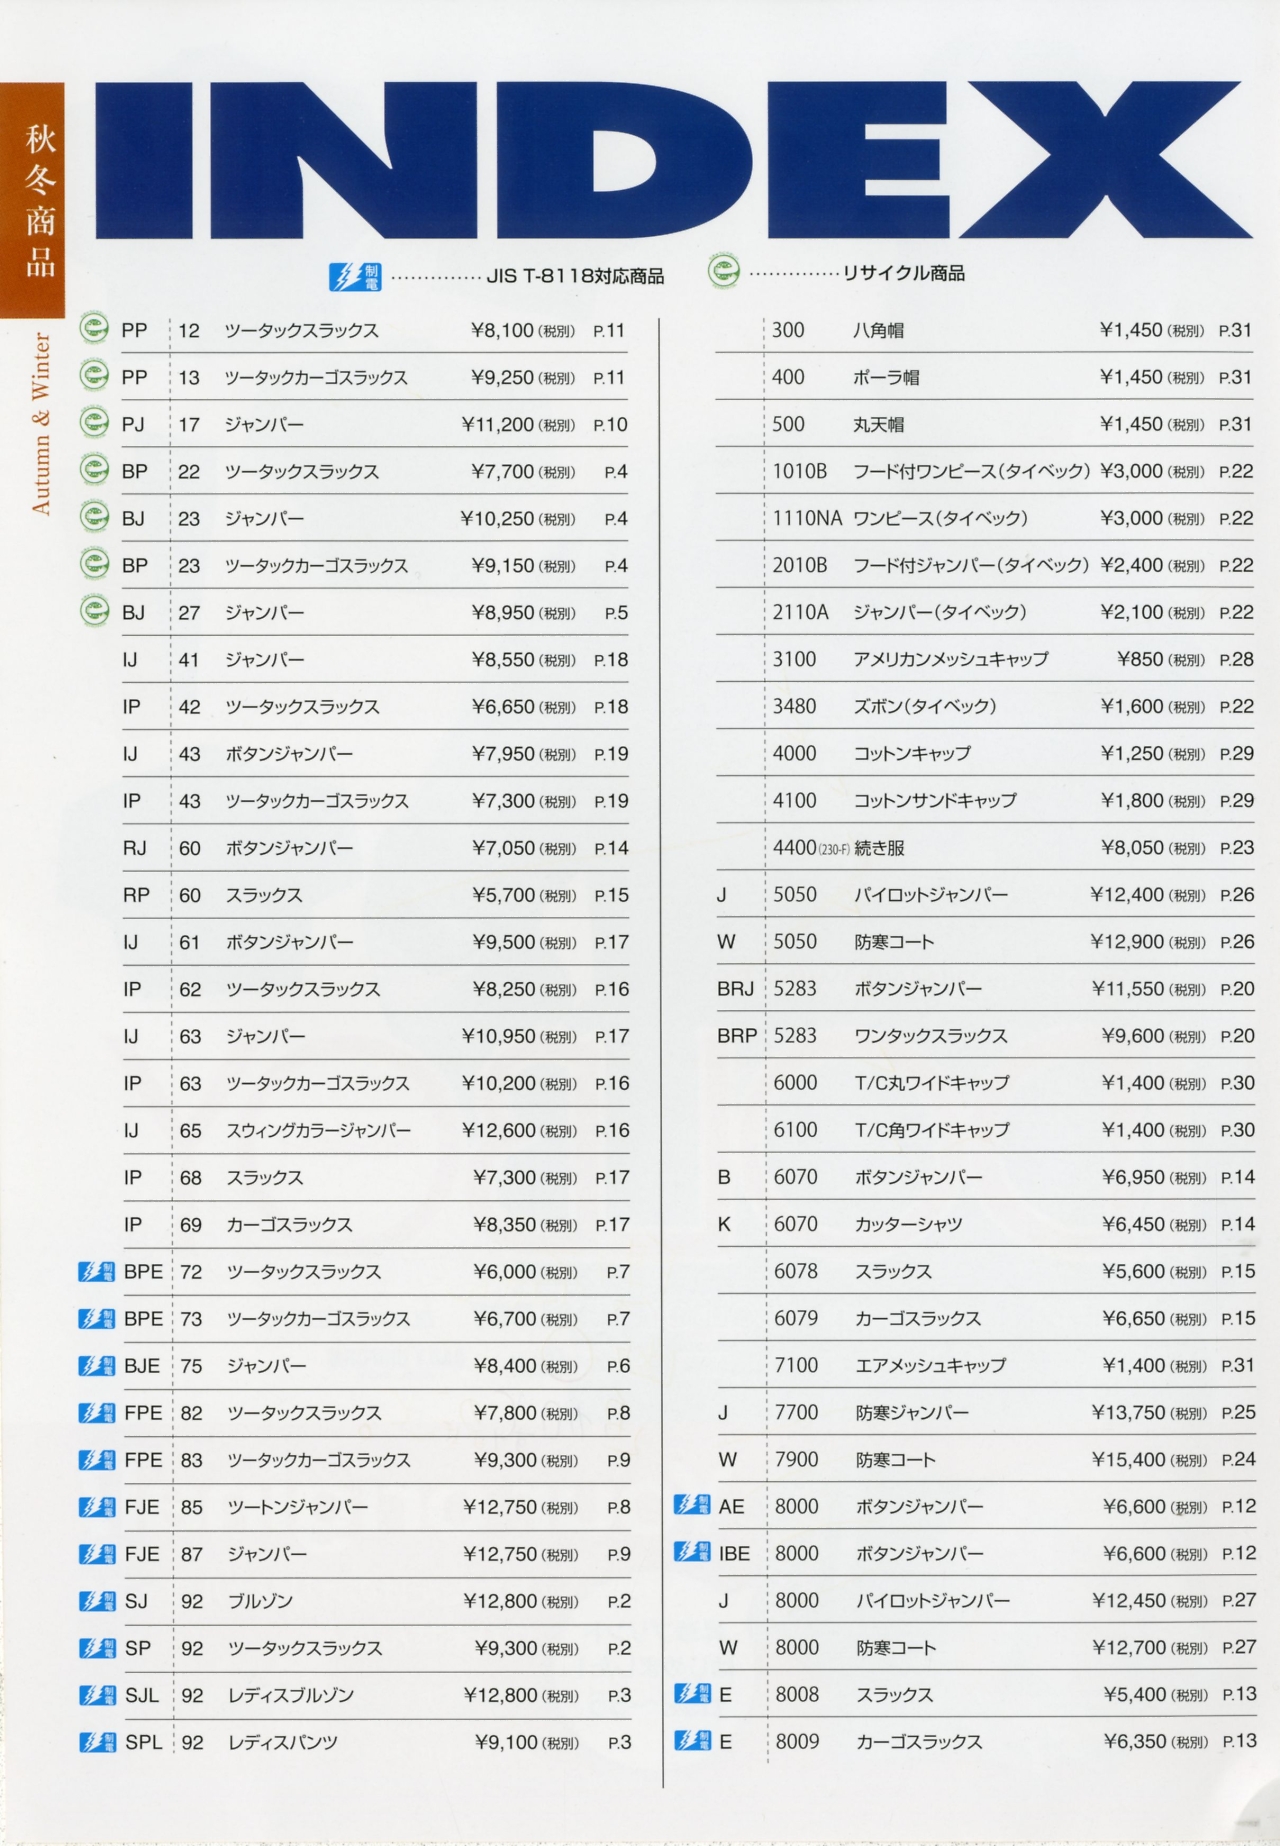Open page P.31 link for 八角帽

tap(1235, 330)
